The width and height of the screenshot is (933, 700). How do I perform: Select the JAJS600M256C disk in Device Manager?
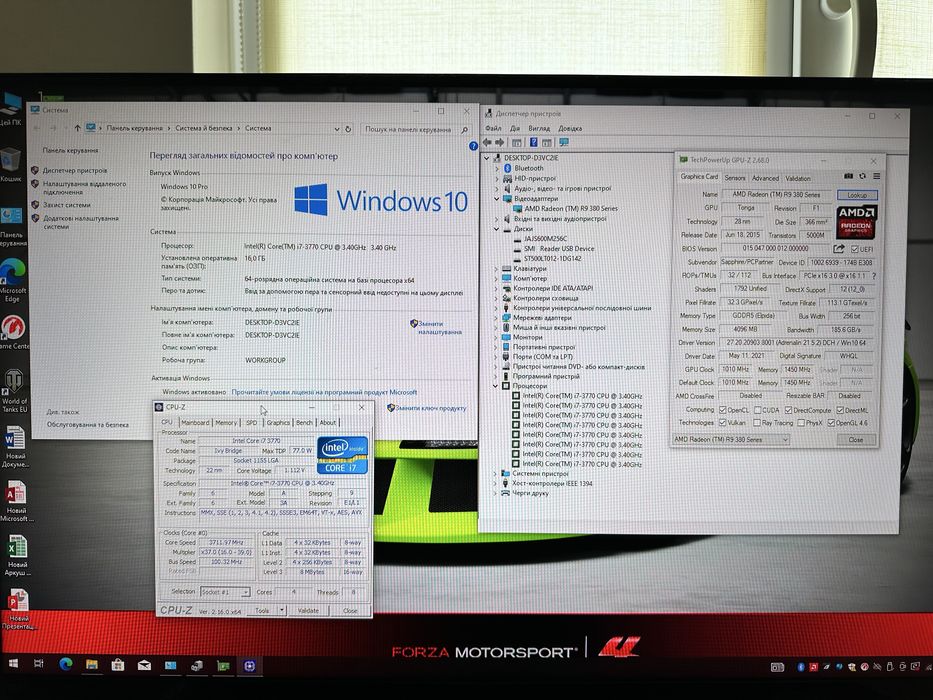(x=546, y=239)
